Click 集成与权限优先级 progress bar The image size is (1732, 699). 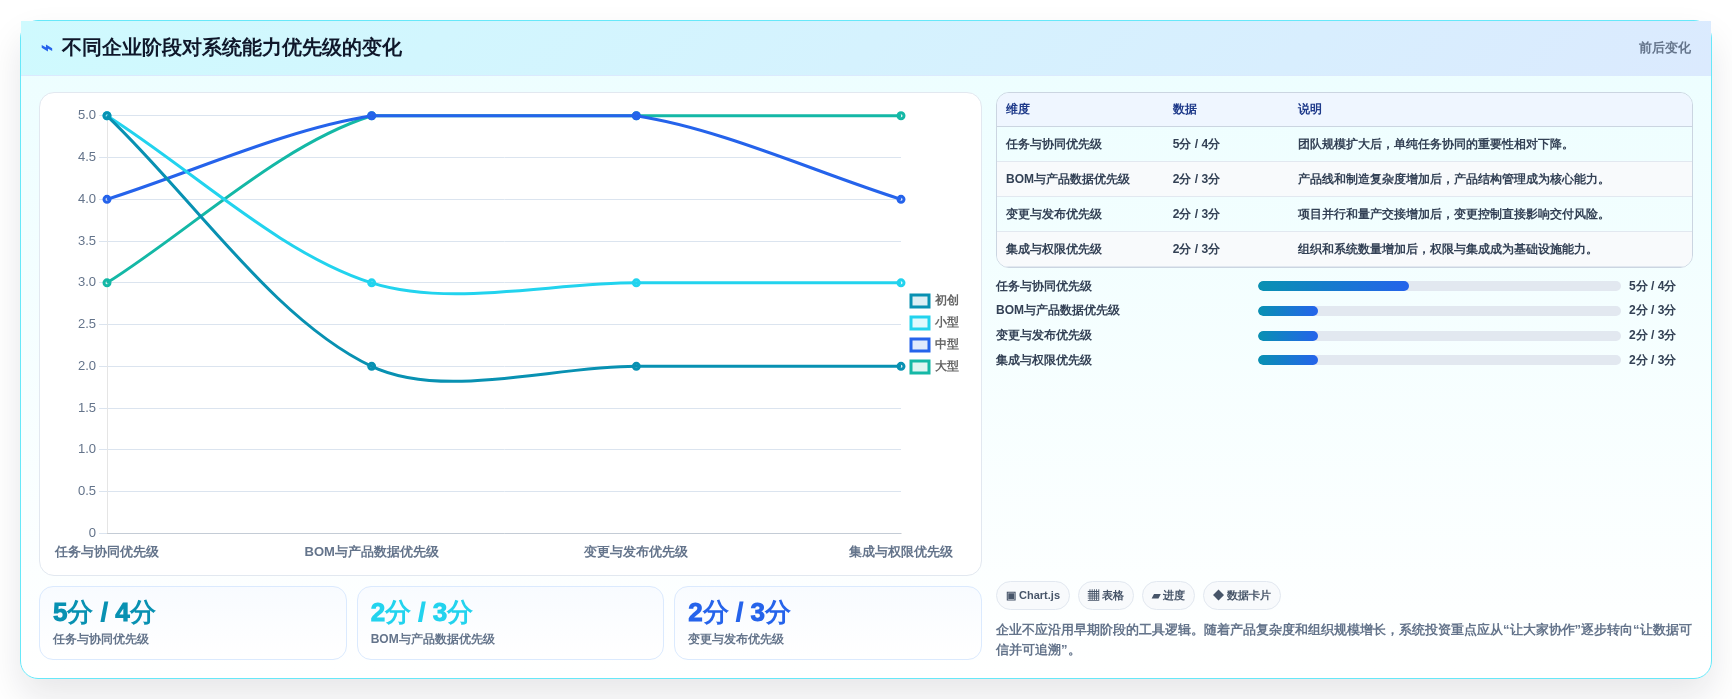click(1439, 360)
